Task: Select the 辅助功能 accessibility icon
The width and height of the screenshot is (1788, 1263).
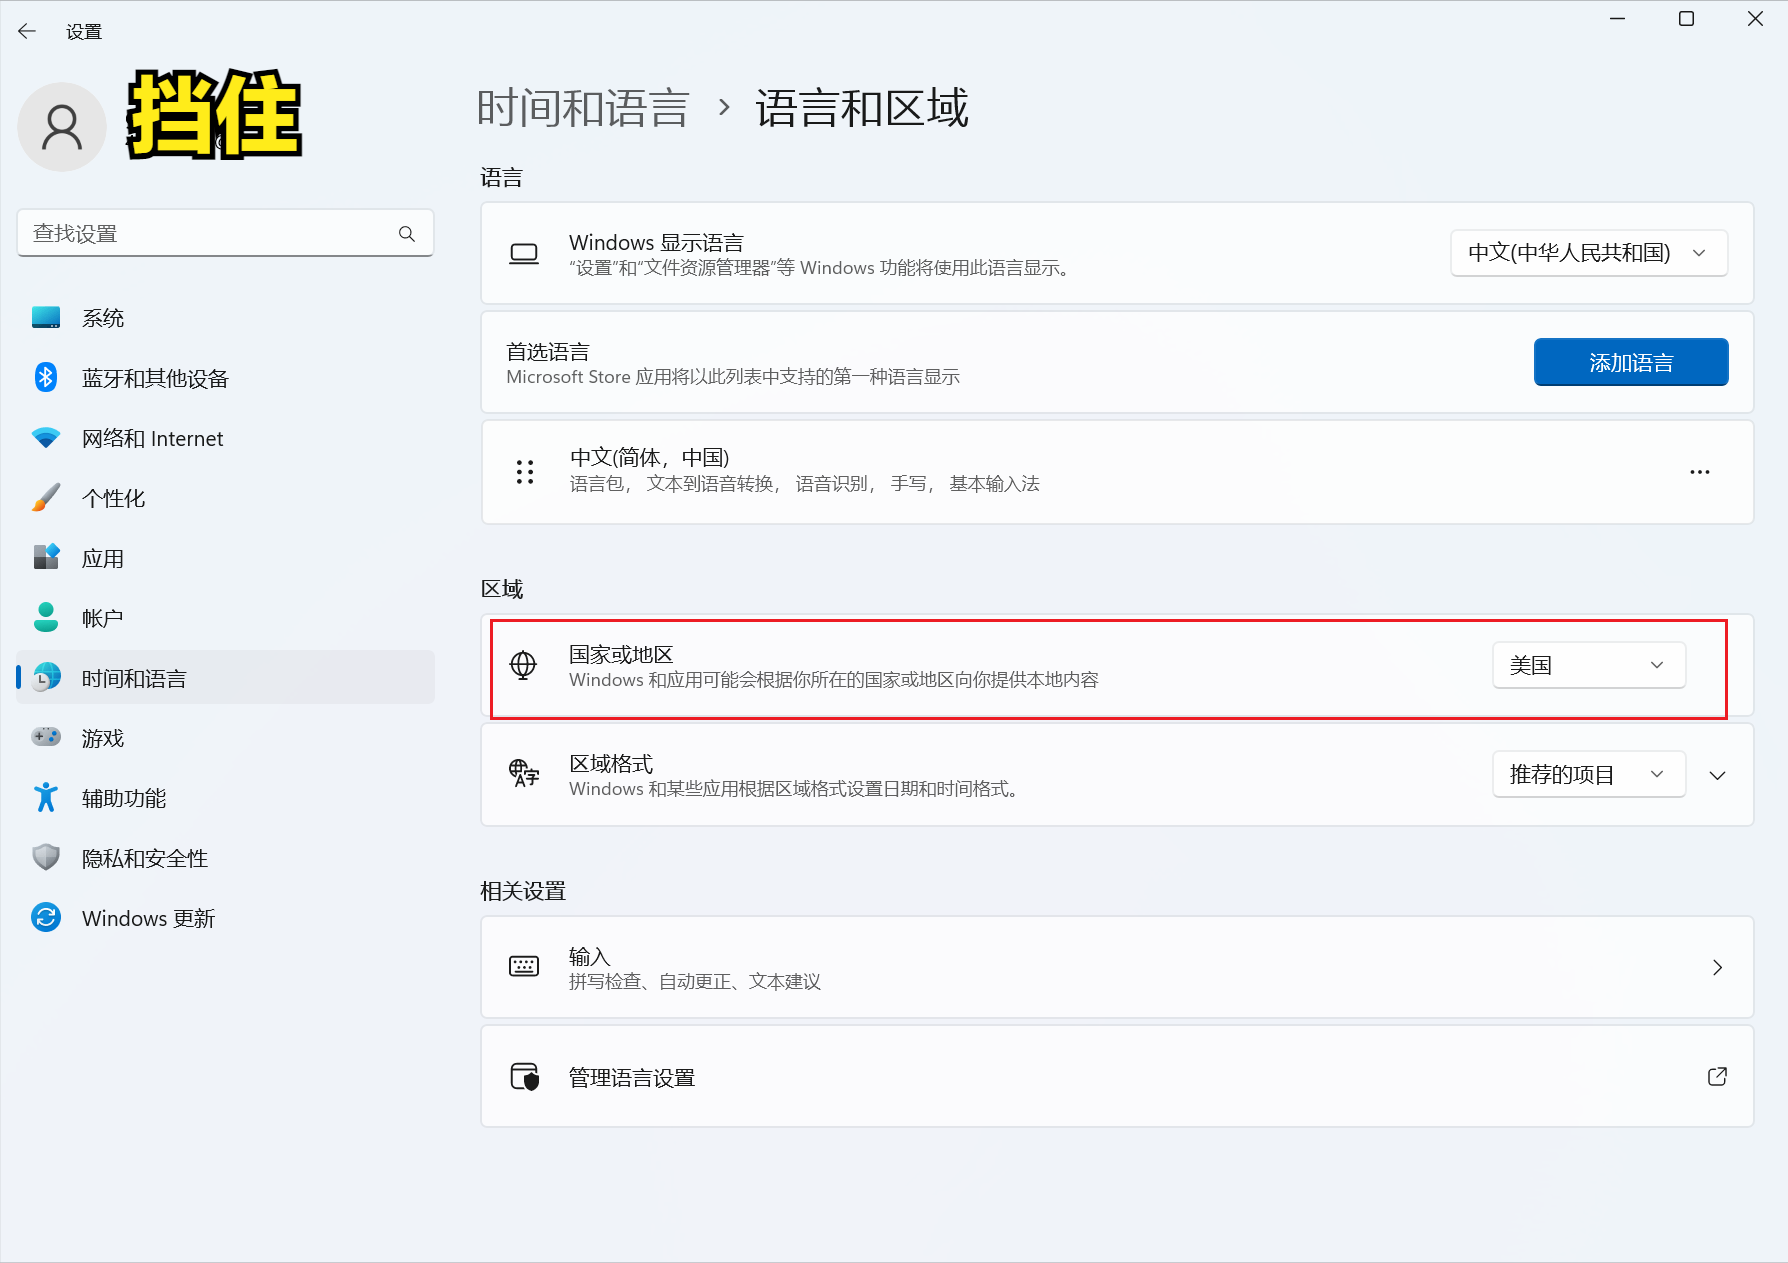Action: pos(46,797)
